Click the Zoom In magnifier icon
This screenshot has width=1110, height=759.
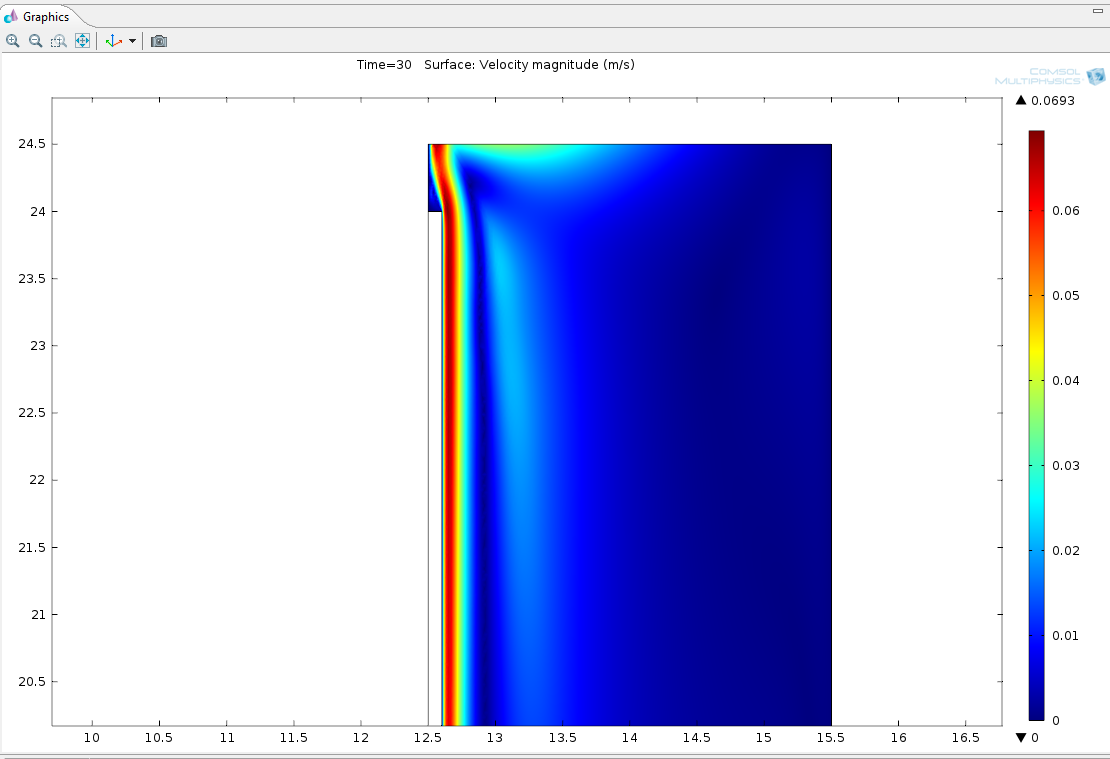coord(12,41)
